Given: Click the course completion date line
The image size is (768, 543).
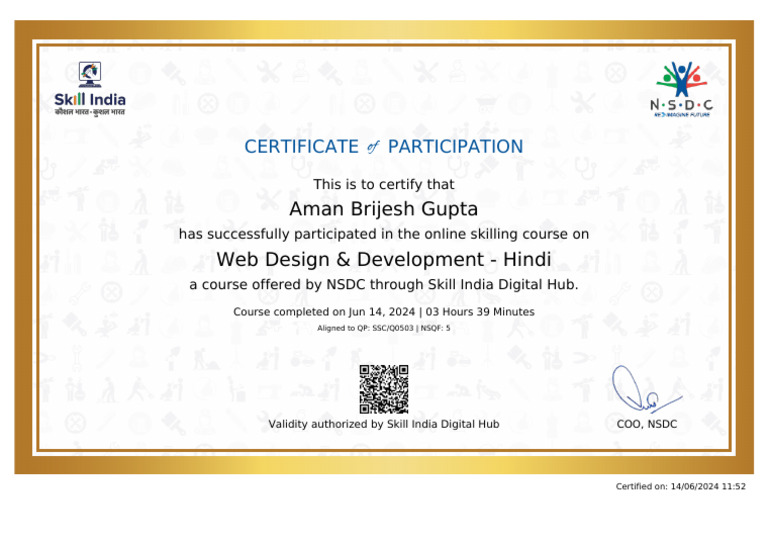Looking at the screenshot, I should click(x=384, y=312).
